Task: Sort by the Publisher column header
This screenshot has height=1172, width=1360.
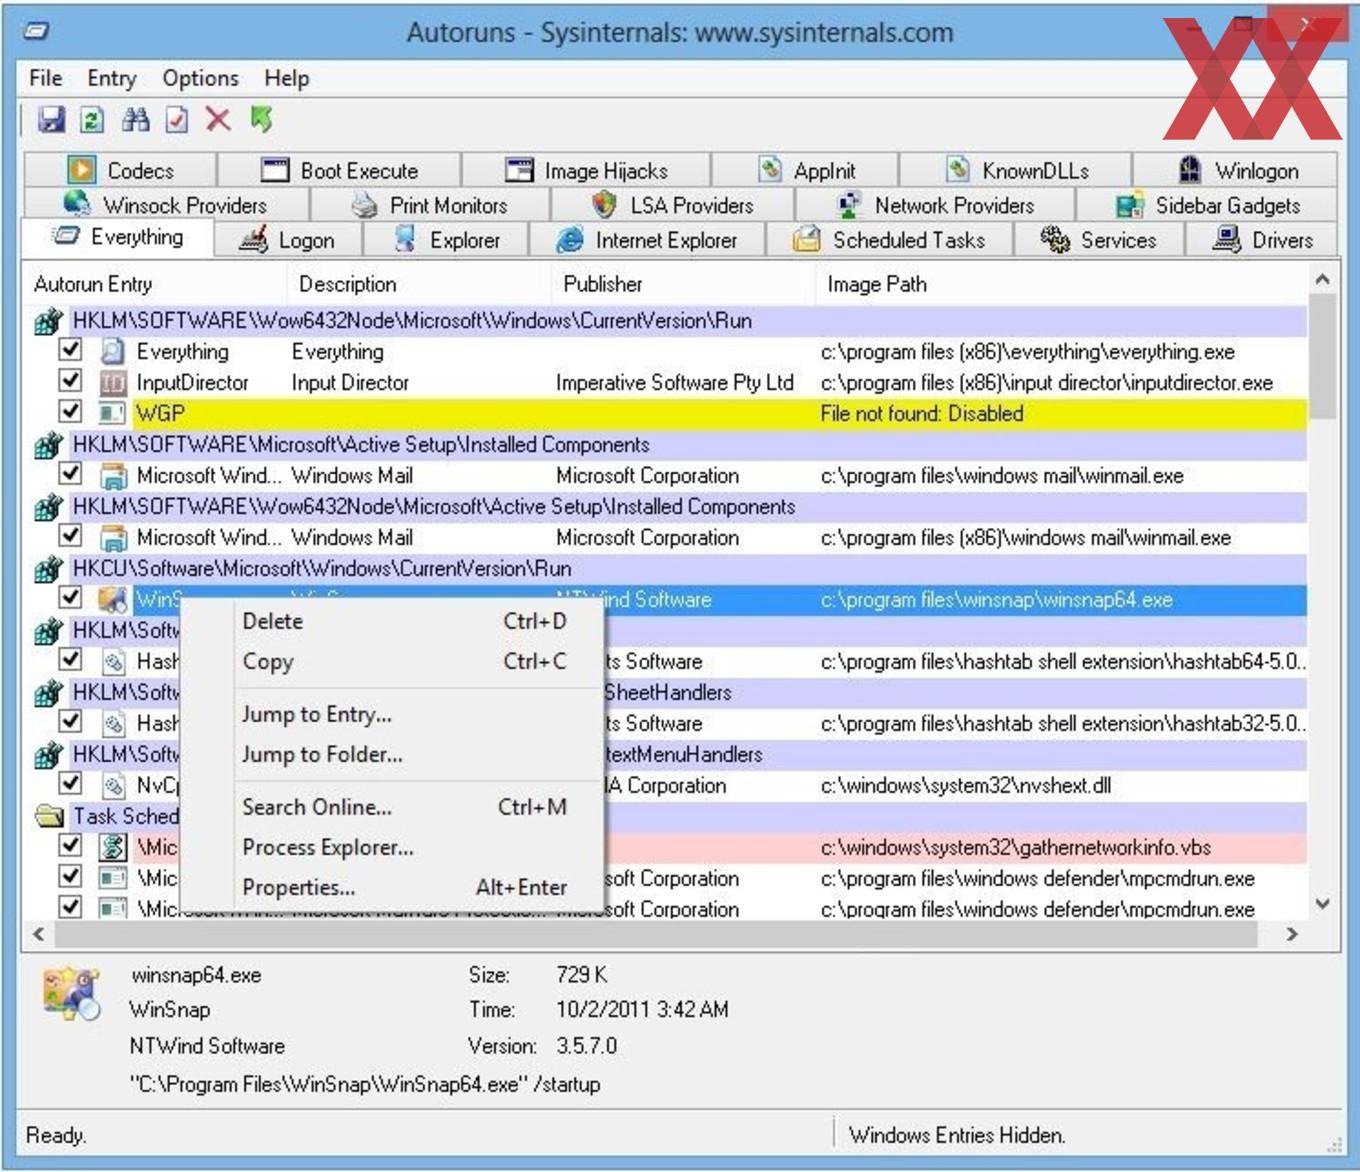Action: click(683, 284)
